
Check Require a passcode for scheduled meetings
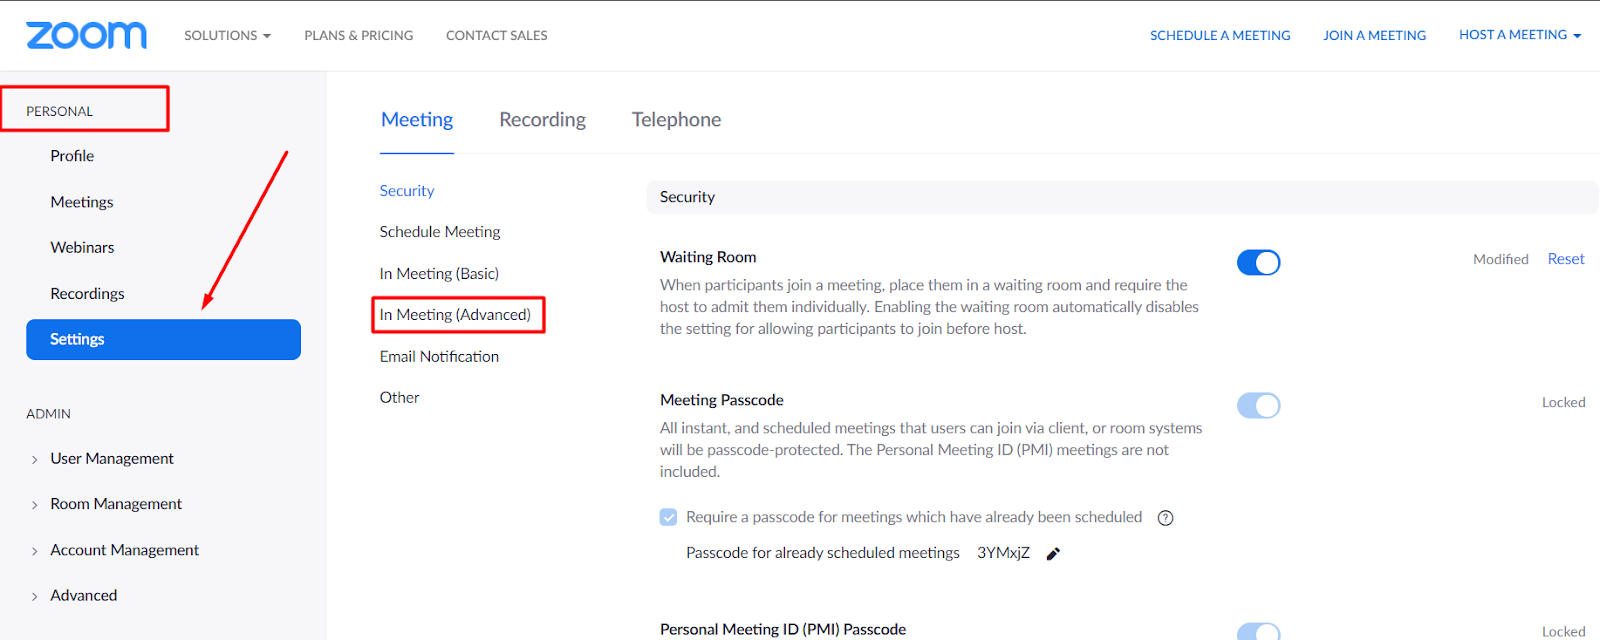tap(668, 517)
